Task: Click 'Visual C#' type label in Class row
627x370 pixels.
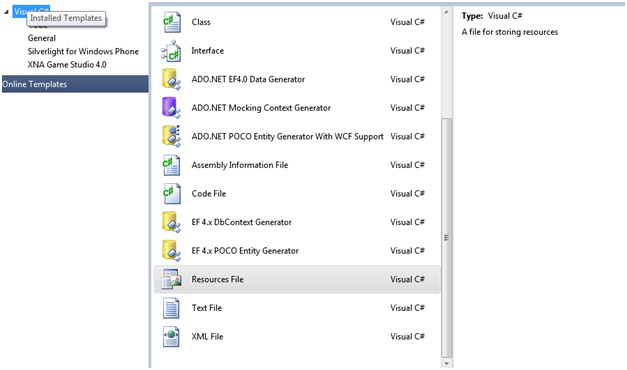Action: pos(407,22)
